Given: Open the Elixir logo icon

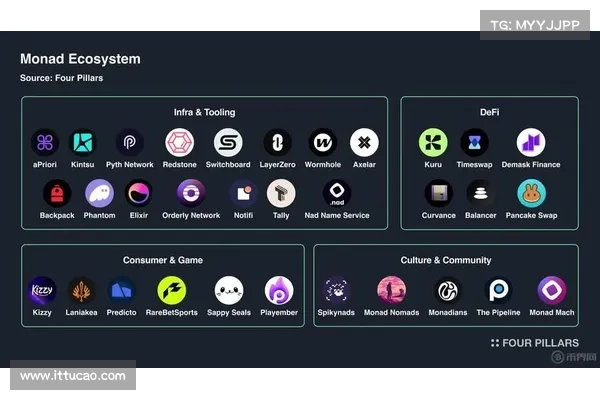Looking at the screenshot, I should (x=139, y=193).
